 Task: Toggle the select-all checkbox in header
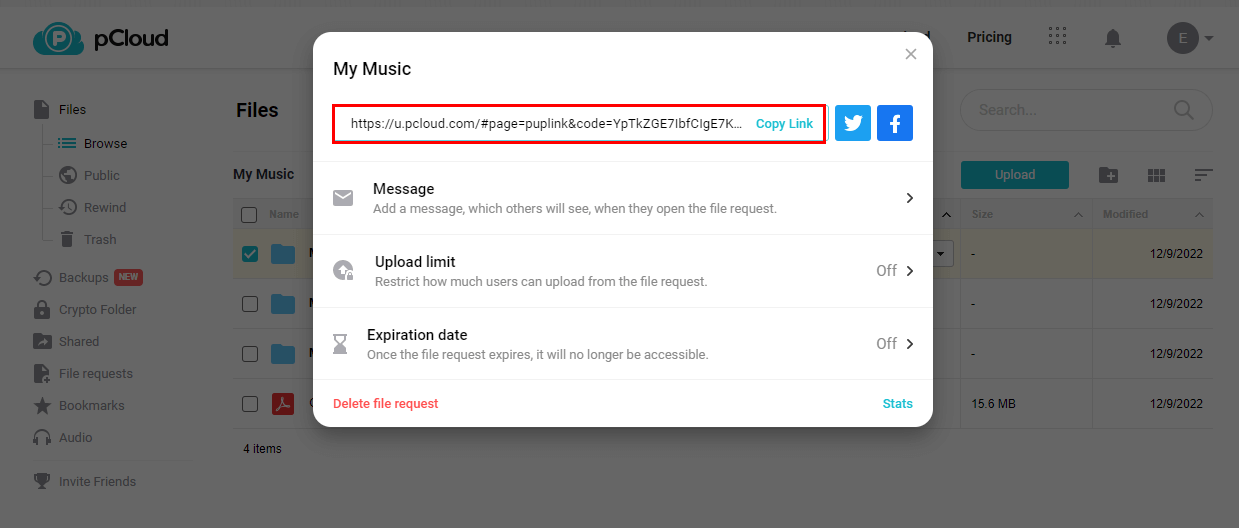(249, 214)
